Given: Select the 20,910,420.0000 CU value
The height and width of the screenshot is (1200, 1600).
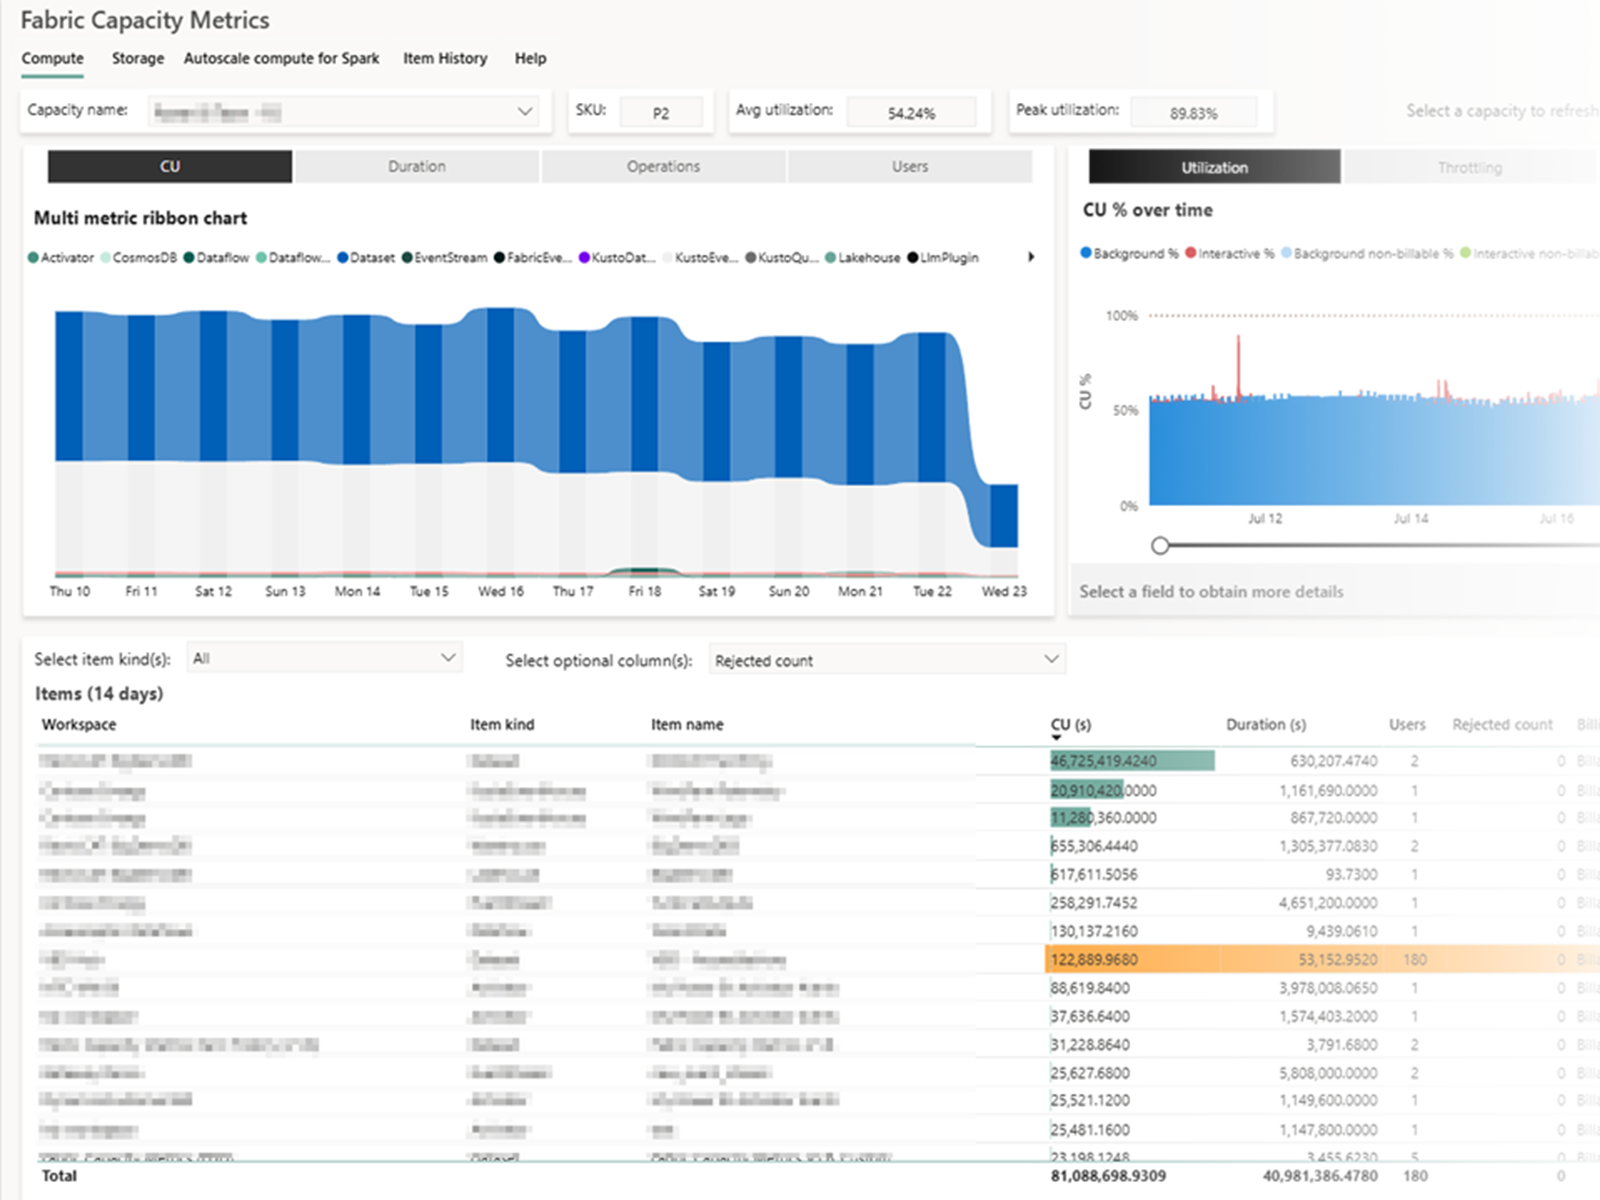Looking at the screenshot, I should coord(1103,790).
